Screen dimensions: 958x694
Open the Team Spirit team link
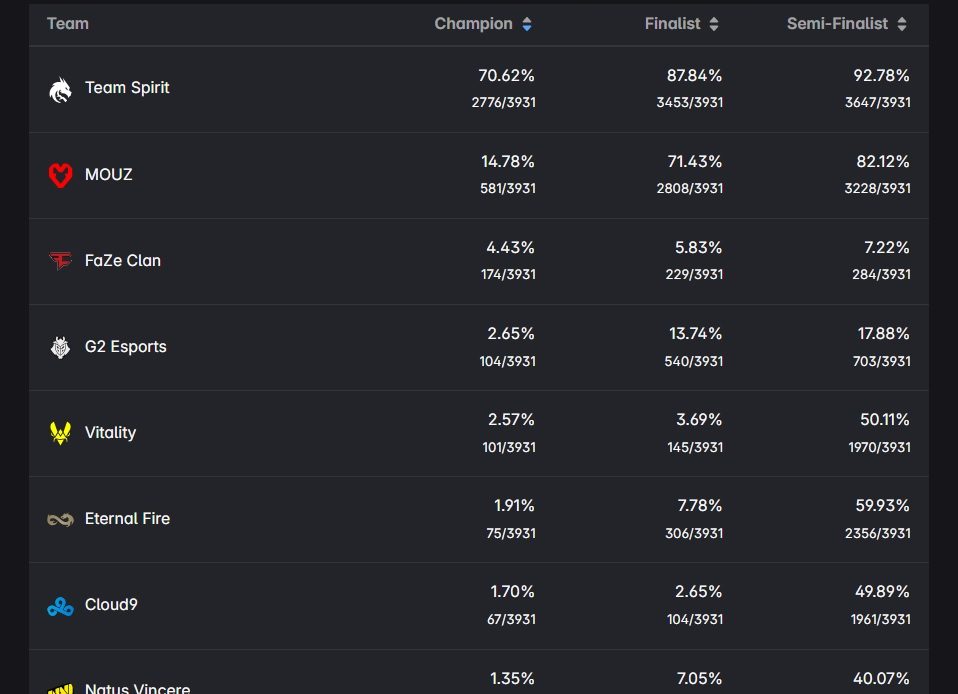127,88
